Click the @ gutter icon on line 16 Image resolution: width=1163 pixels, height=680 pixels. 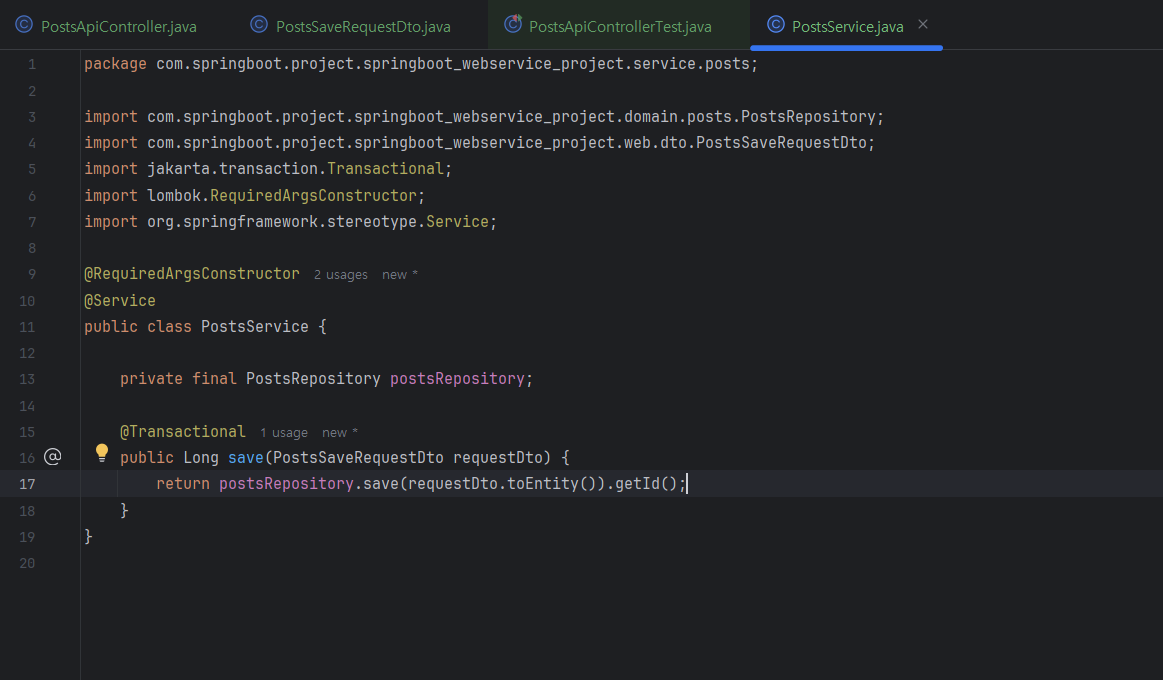(53, 457)
